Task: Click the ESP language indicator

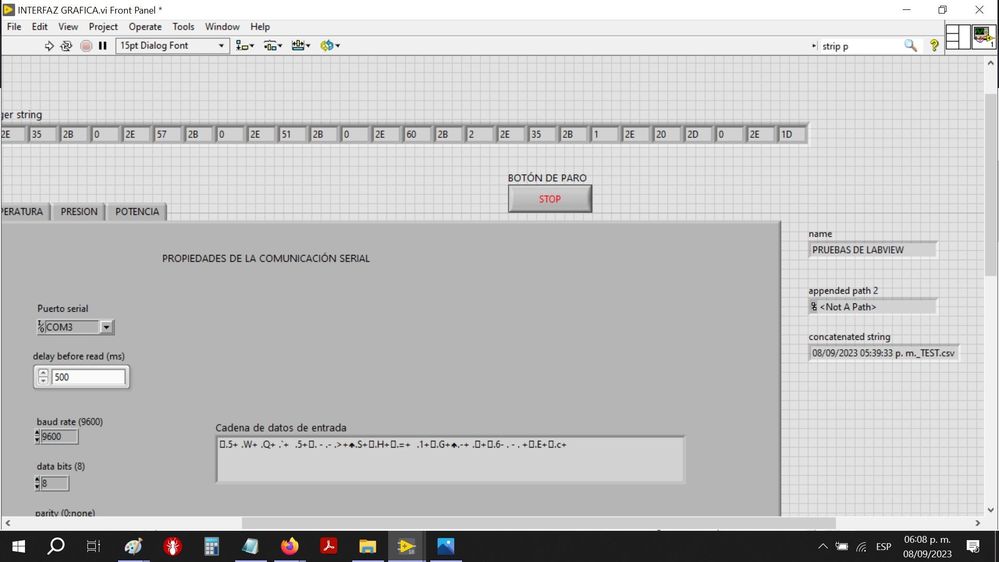Action: pyautogui.click(x=884, y=547)
